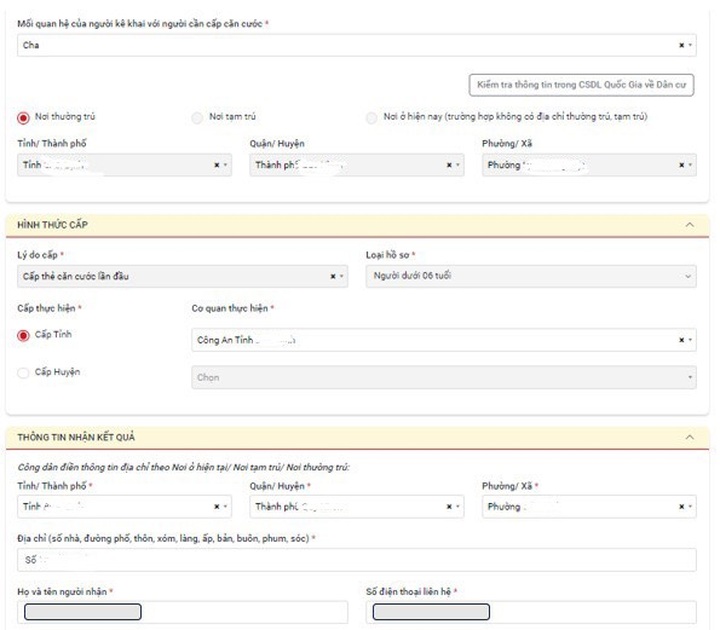Clear the Lý do cấp selection x icon

(x=332, y=277)
